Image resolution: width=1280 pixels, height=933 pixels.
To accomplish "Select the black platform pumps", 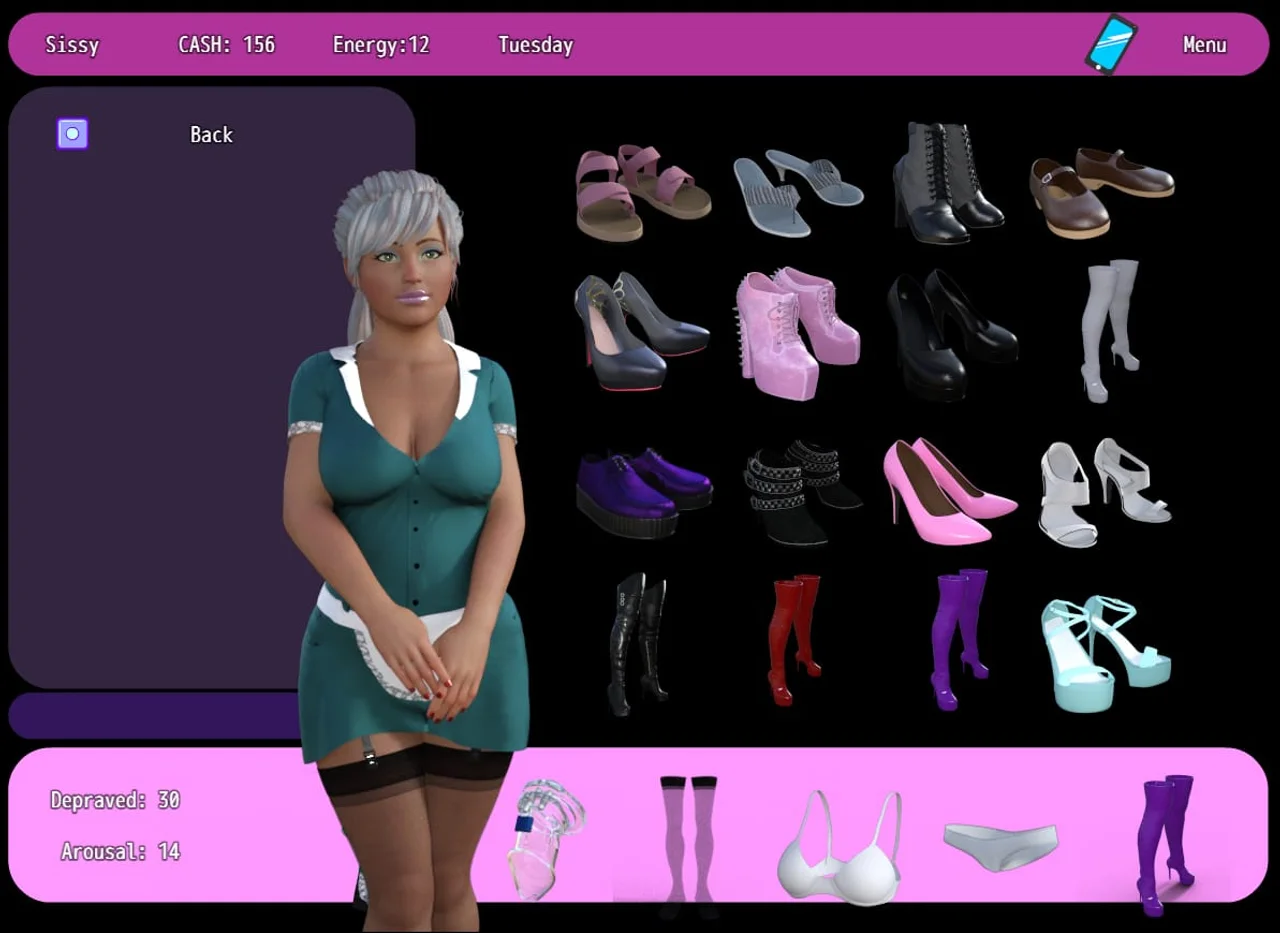I will [x=951, y=335].
